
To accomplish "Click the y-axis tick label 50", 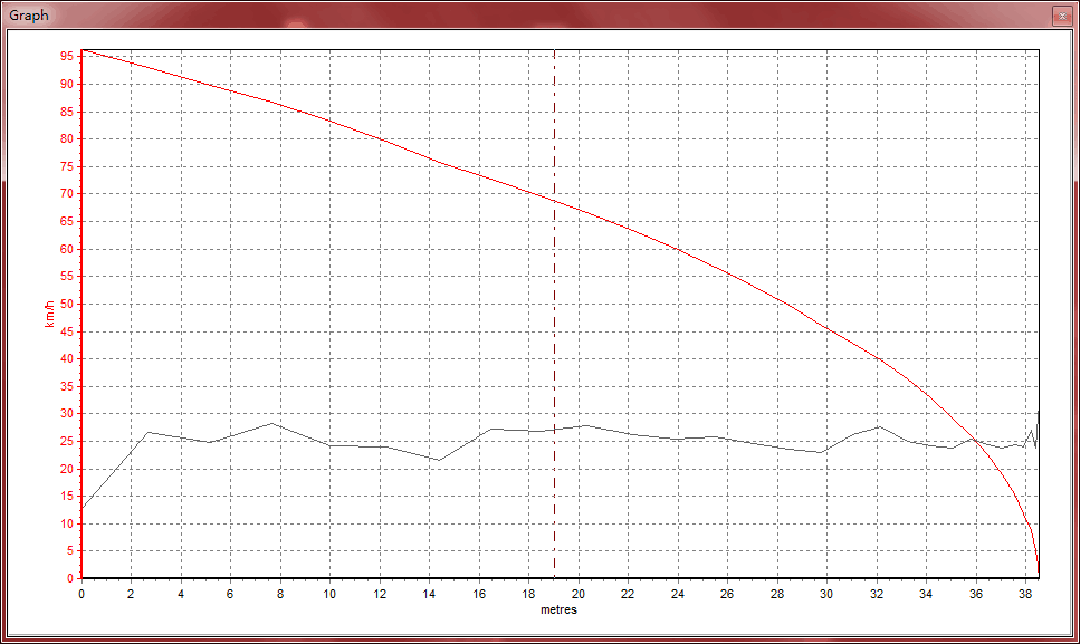I will 66,304.
